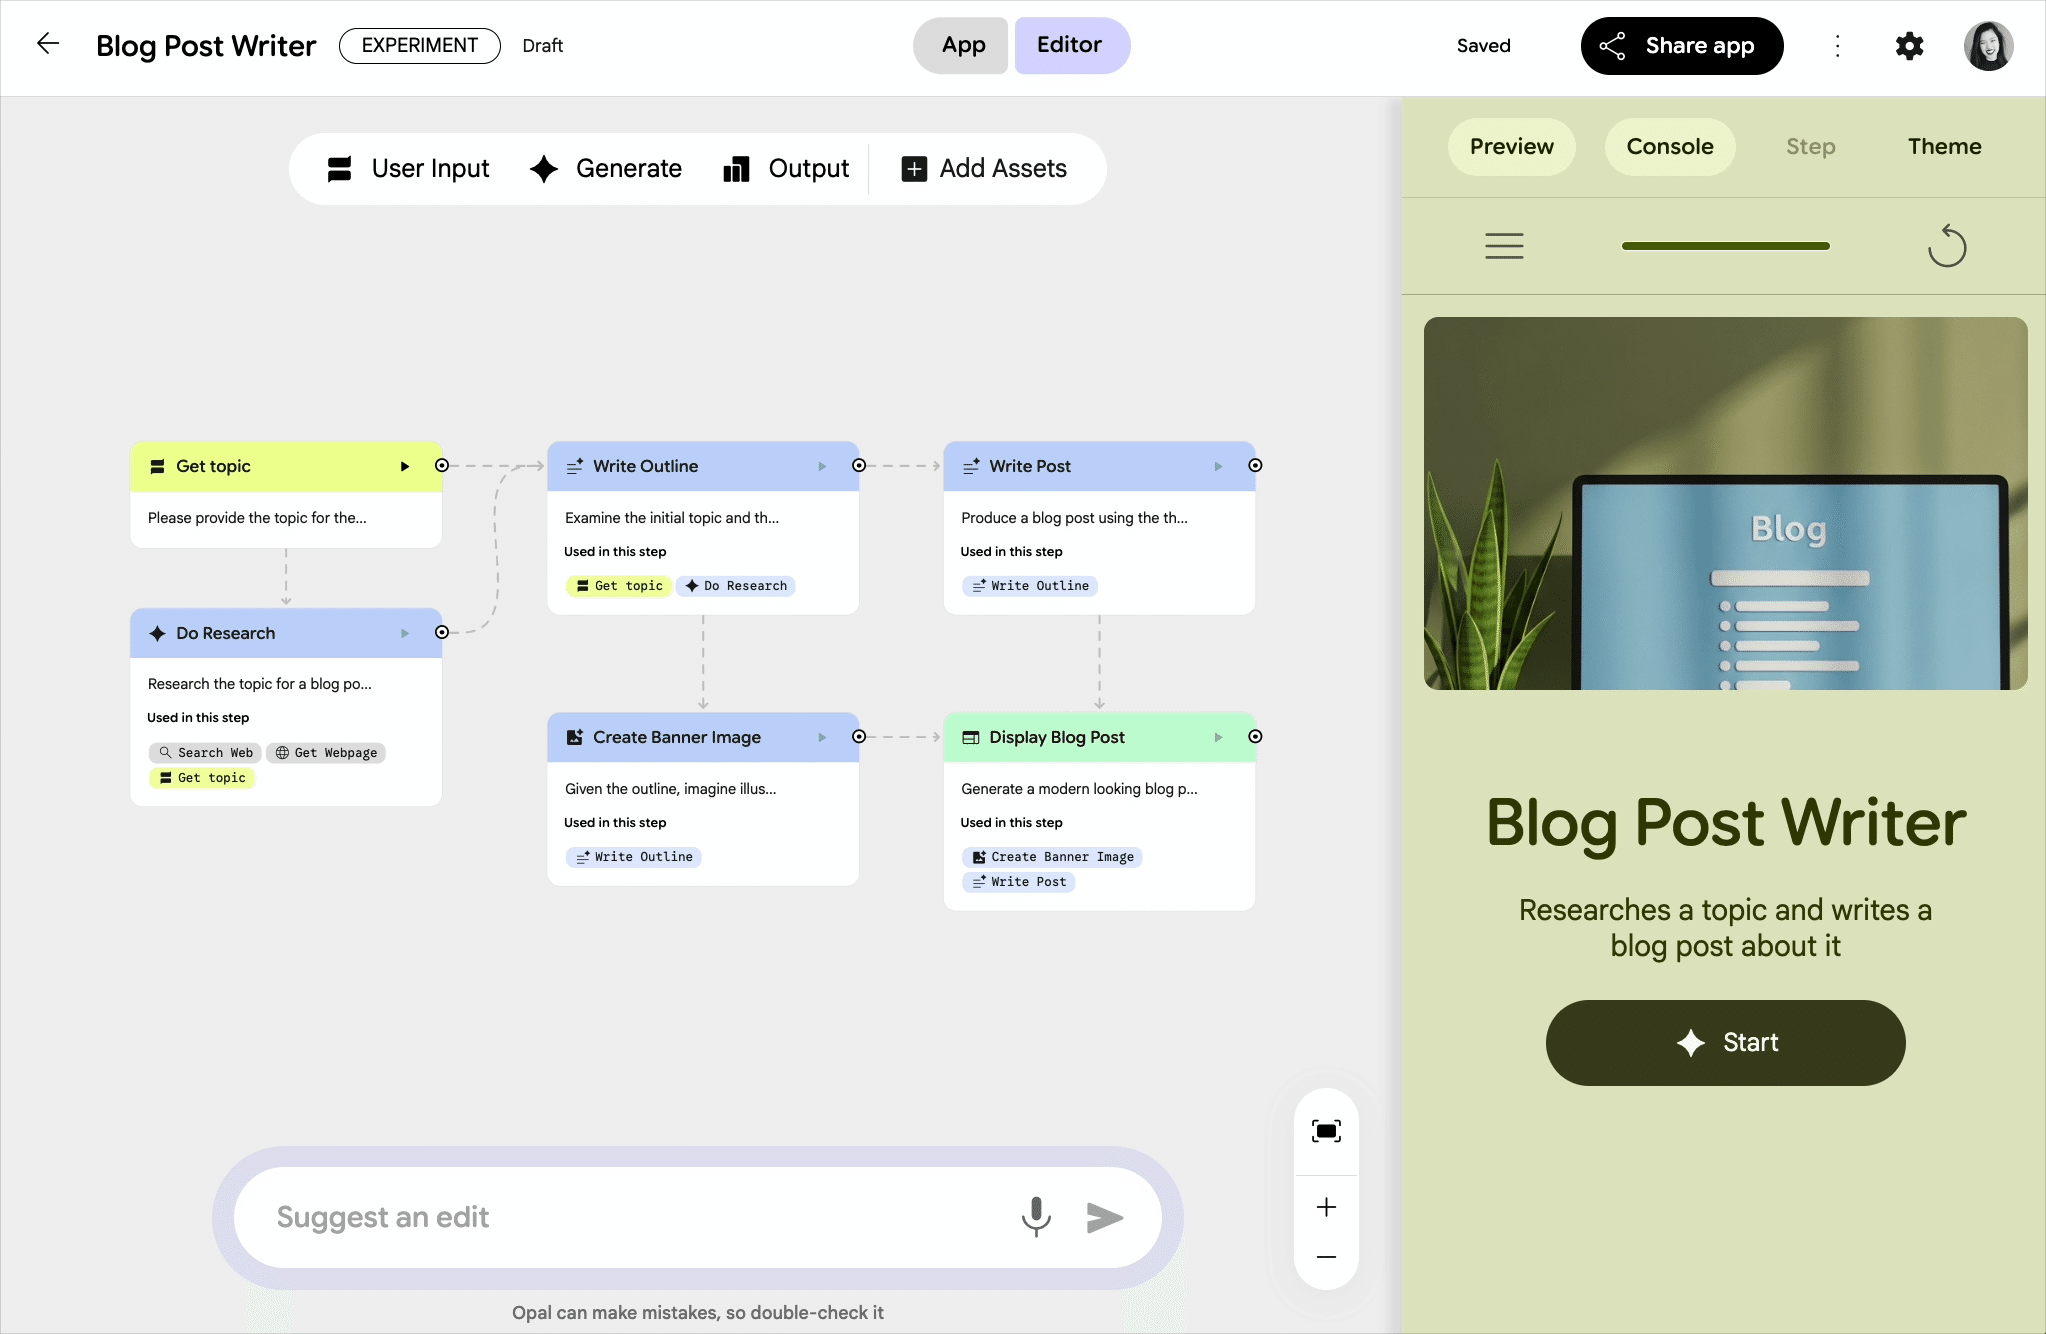The height and width of the screenshot is (1334, 2046).
Task: Run the Write Outline step arrow
Action: click(822, 466)
